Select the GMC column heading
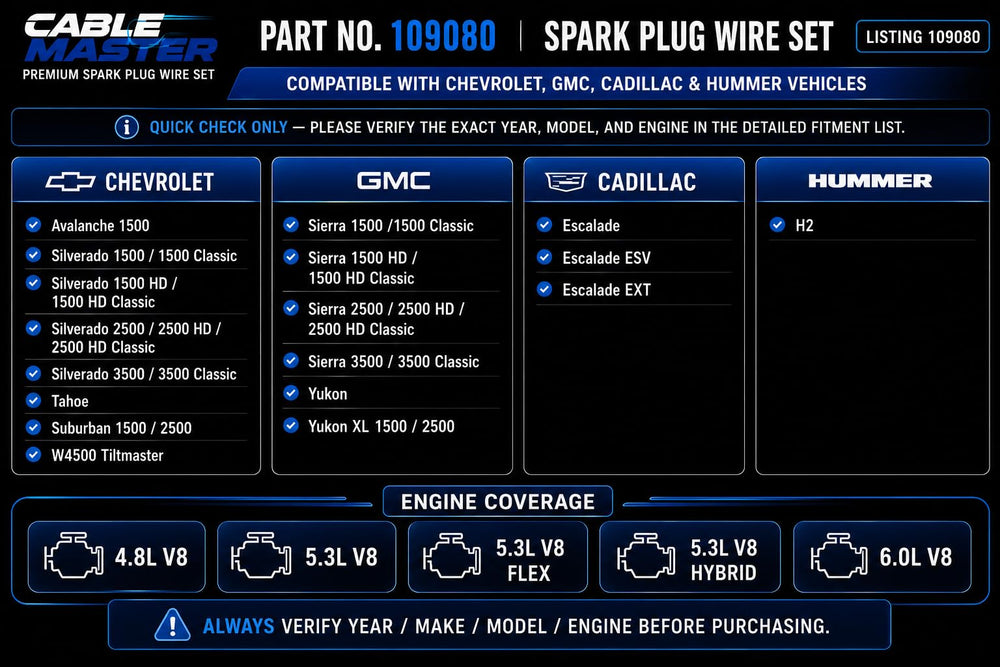Screen dimensions: 1000x667 tap(393, 181)
